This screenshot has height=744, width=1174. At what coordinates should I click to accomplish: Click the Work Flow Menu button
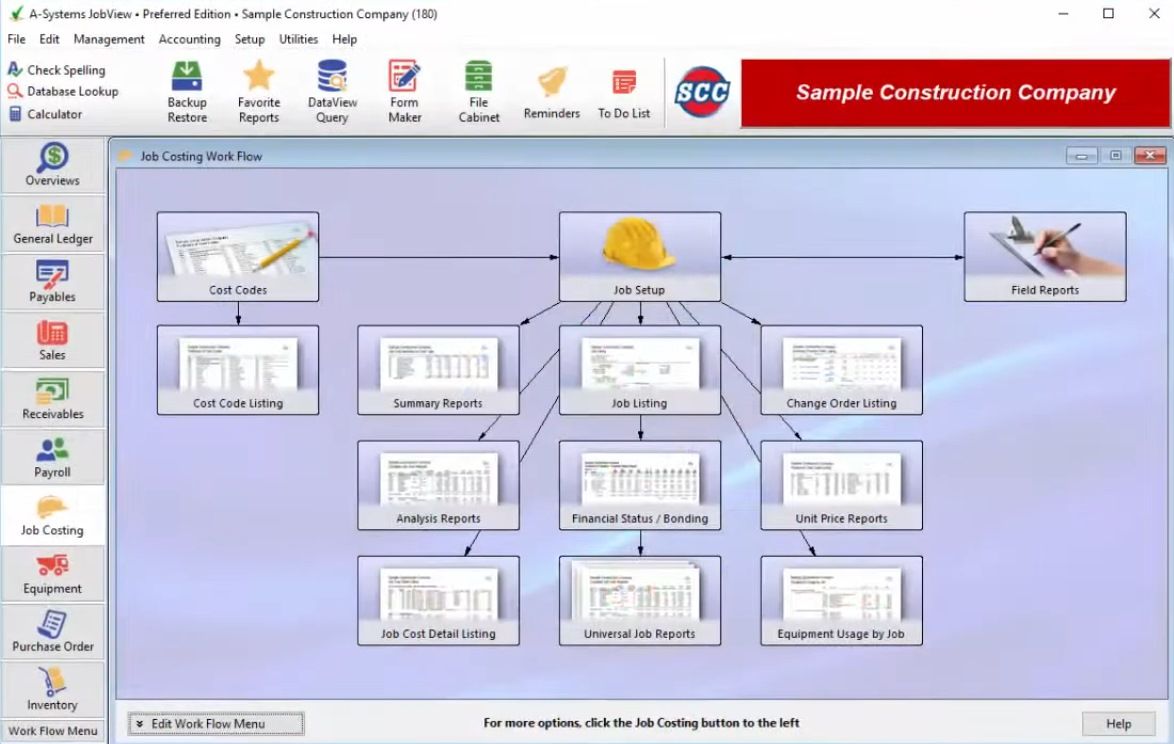pyautogui.click(x=52, y=731)
